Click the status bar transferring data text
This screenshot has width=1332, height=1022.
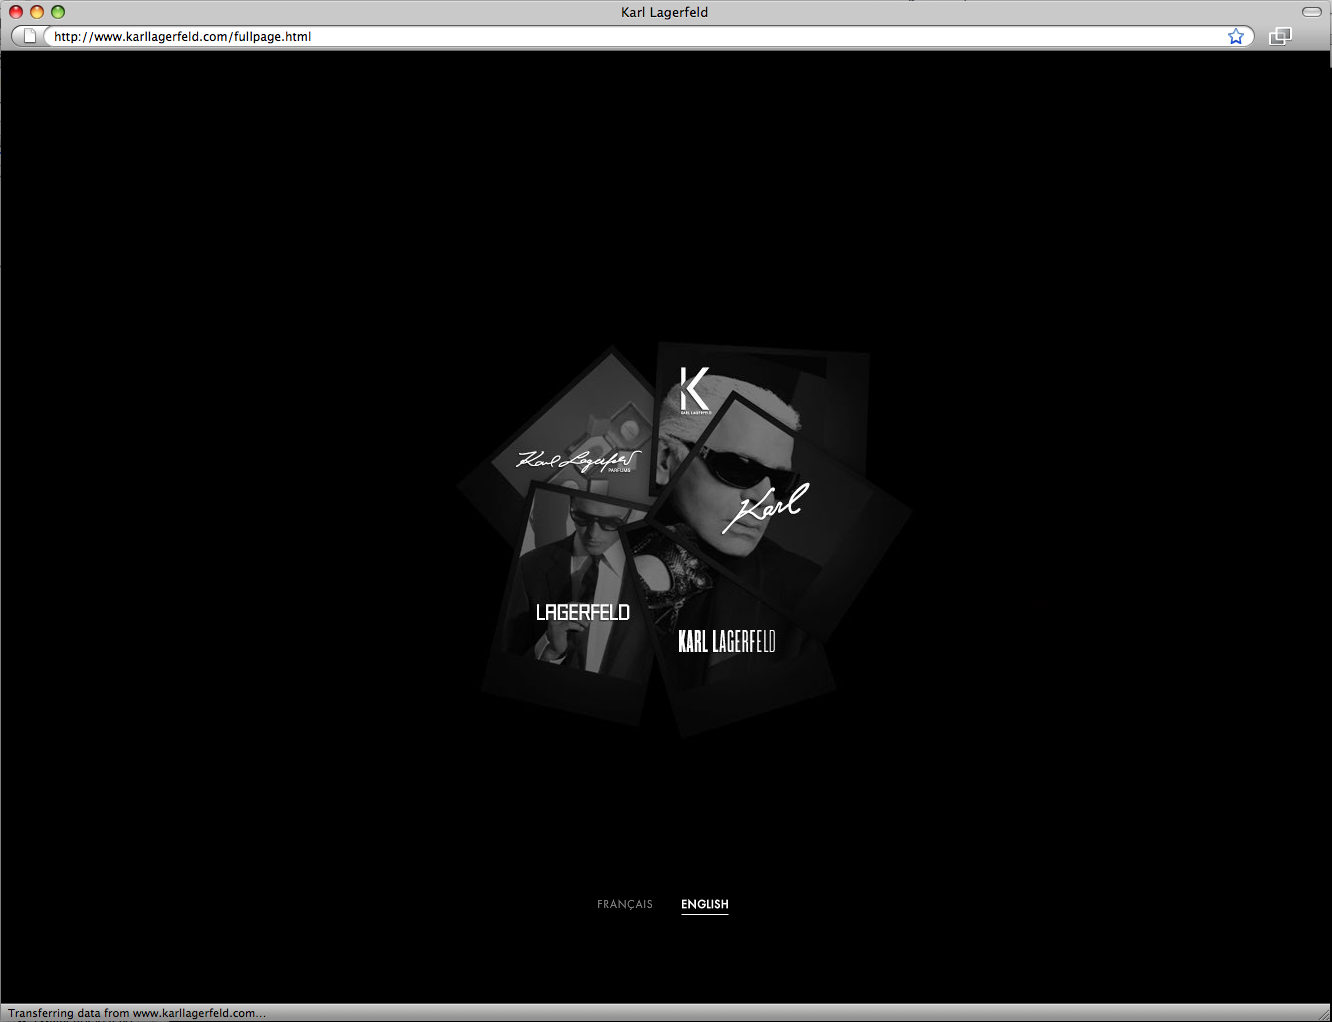pos(137,1013)
